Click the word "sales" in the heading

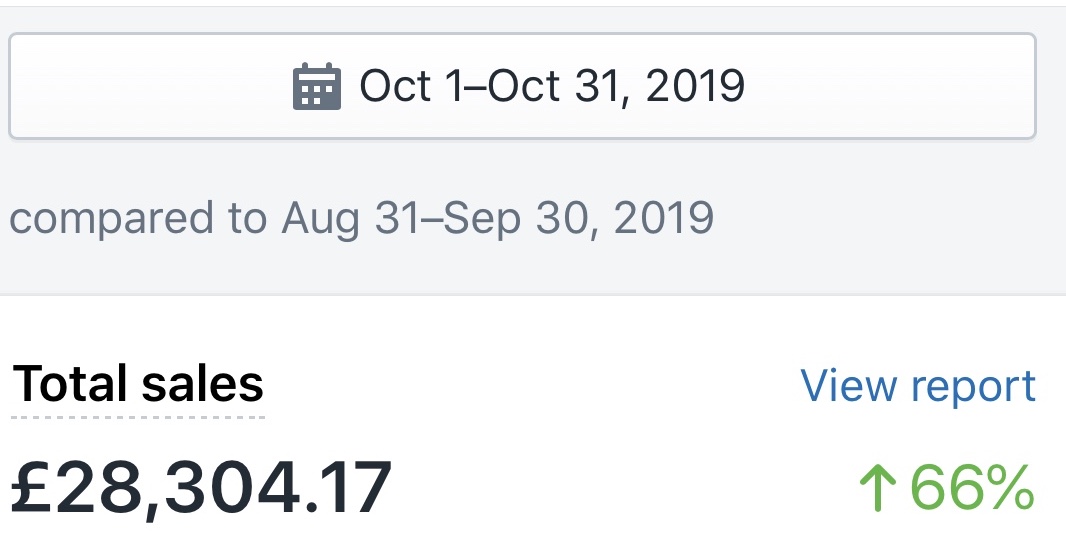click(x=203, y=384)
